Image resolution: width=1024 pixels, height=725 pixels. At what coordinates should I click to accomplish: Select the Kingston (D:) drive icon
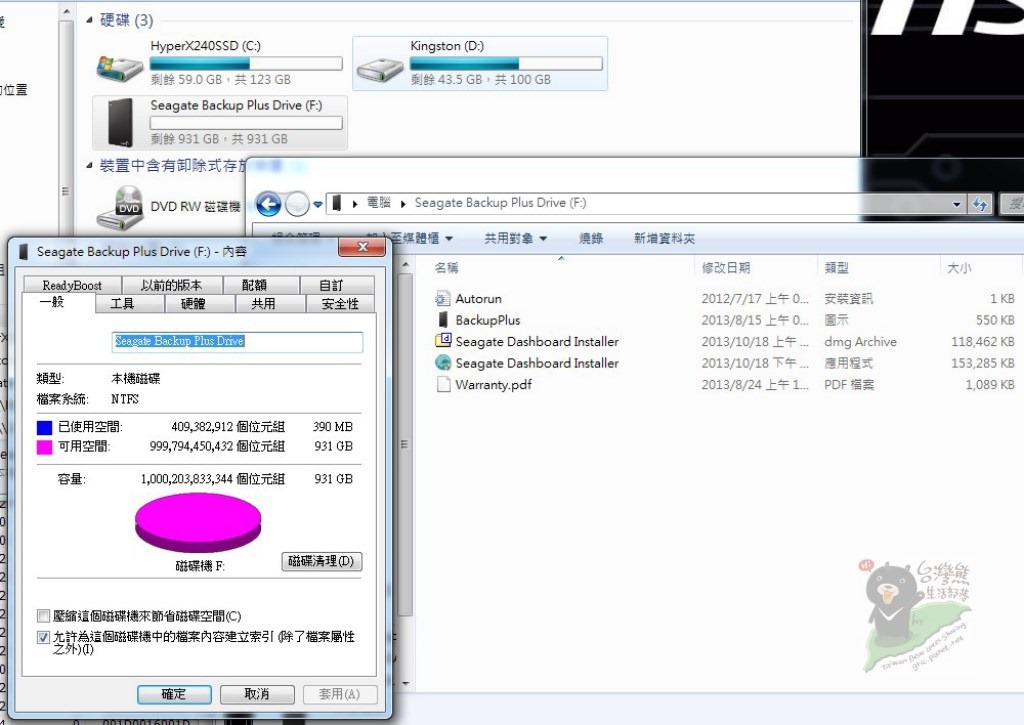point(380,69)
